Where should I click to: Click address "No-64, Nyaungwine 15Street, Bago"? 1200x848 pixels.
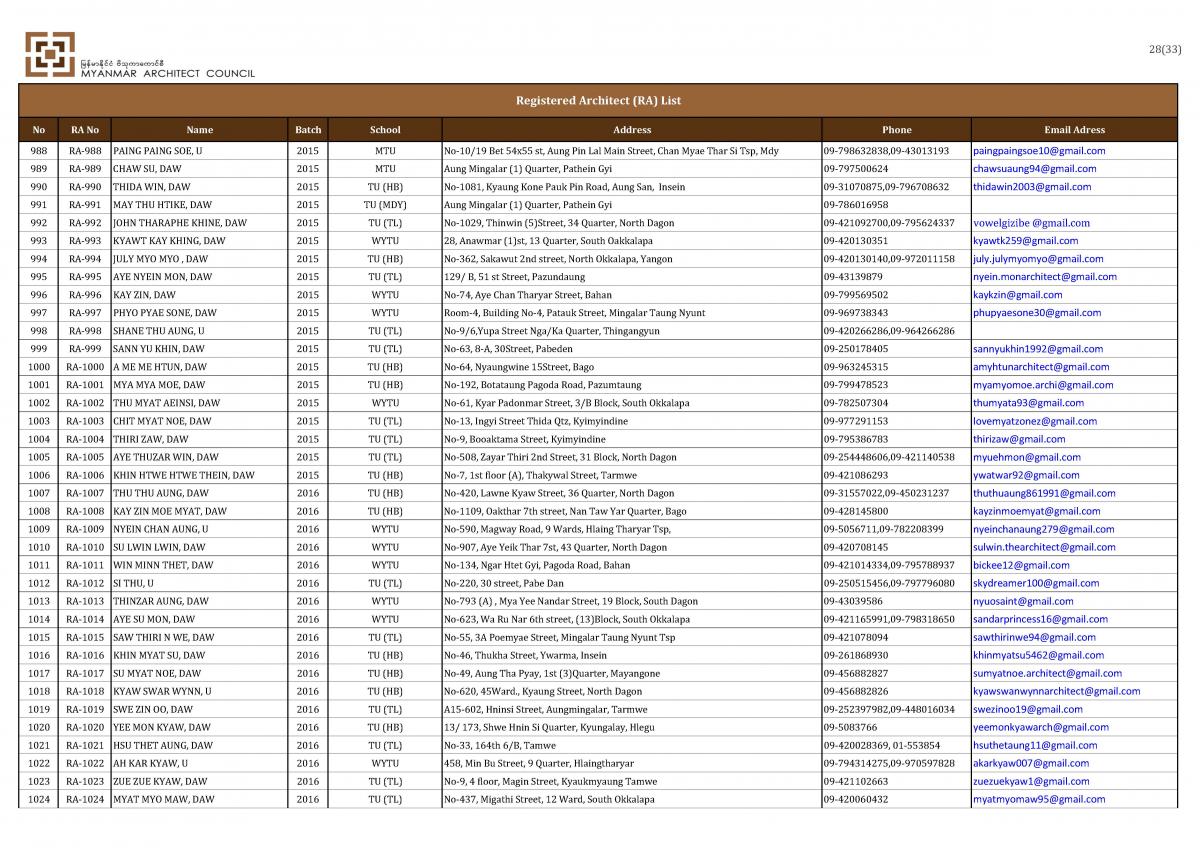[512, 367]
